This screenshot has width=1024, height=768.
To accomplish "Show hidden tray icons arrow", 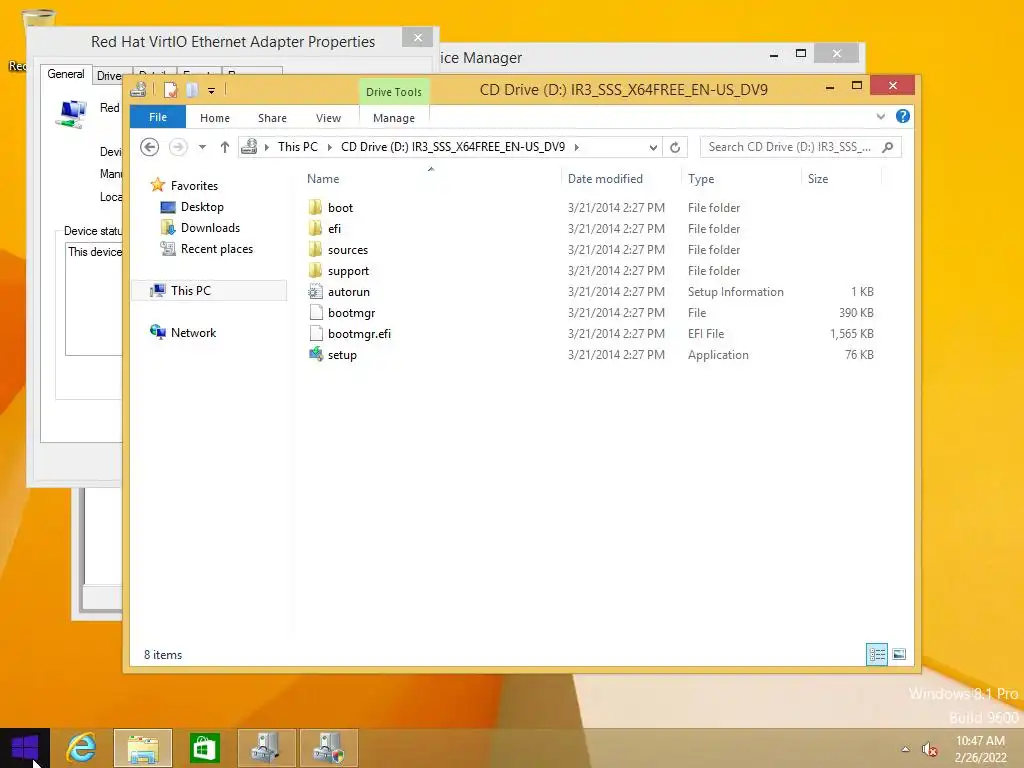I will tap(905, 749).
